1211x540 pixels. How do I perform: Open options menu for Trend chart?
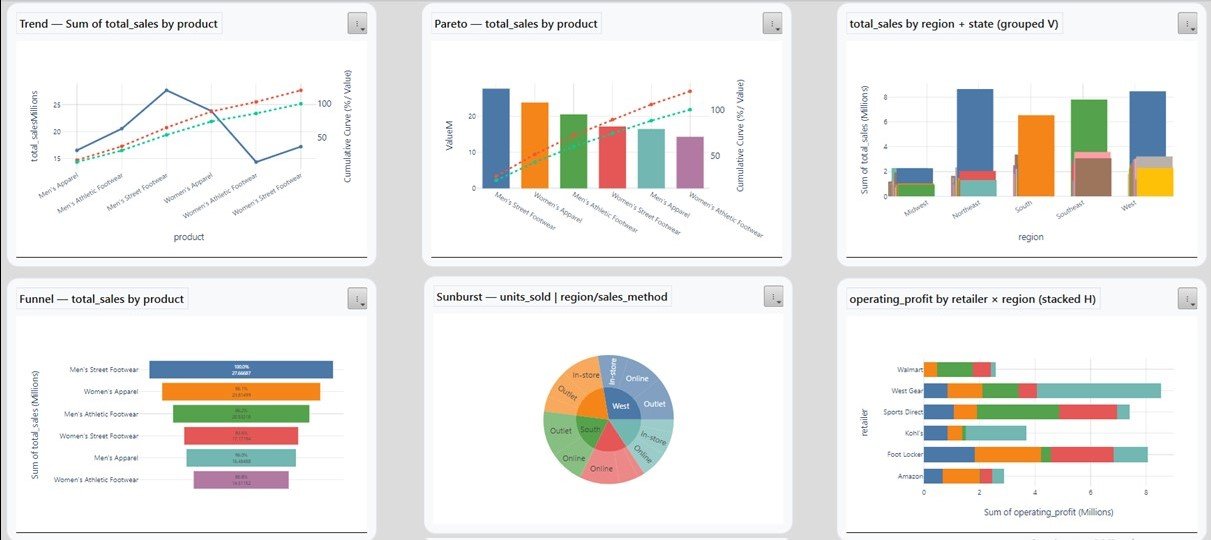(358, 24)
